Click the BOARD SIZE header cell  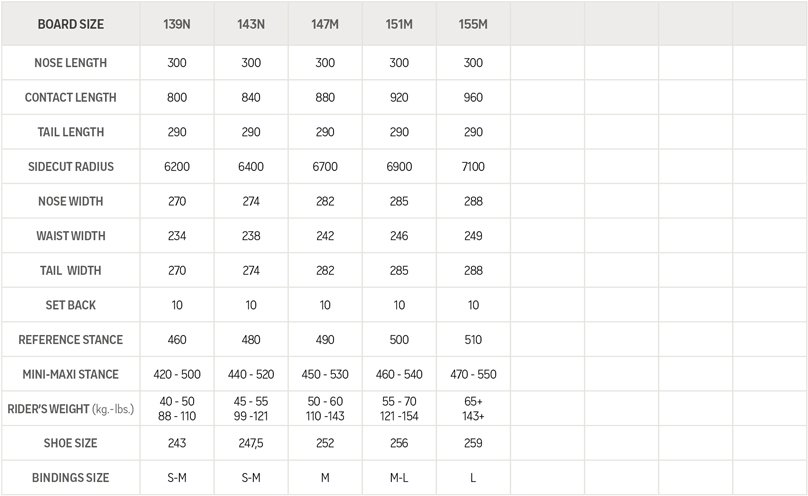coord(70,23)
